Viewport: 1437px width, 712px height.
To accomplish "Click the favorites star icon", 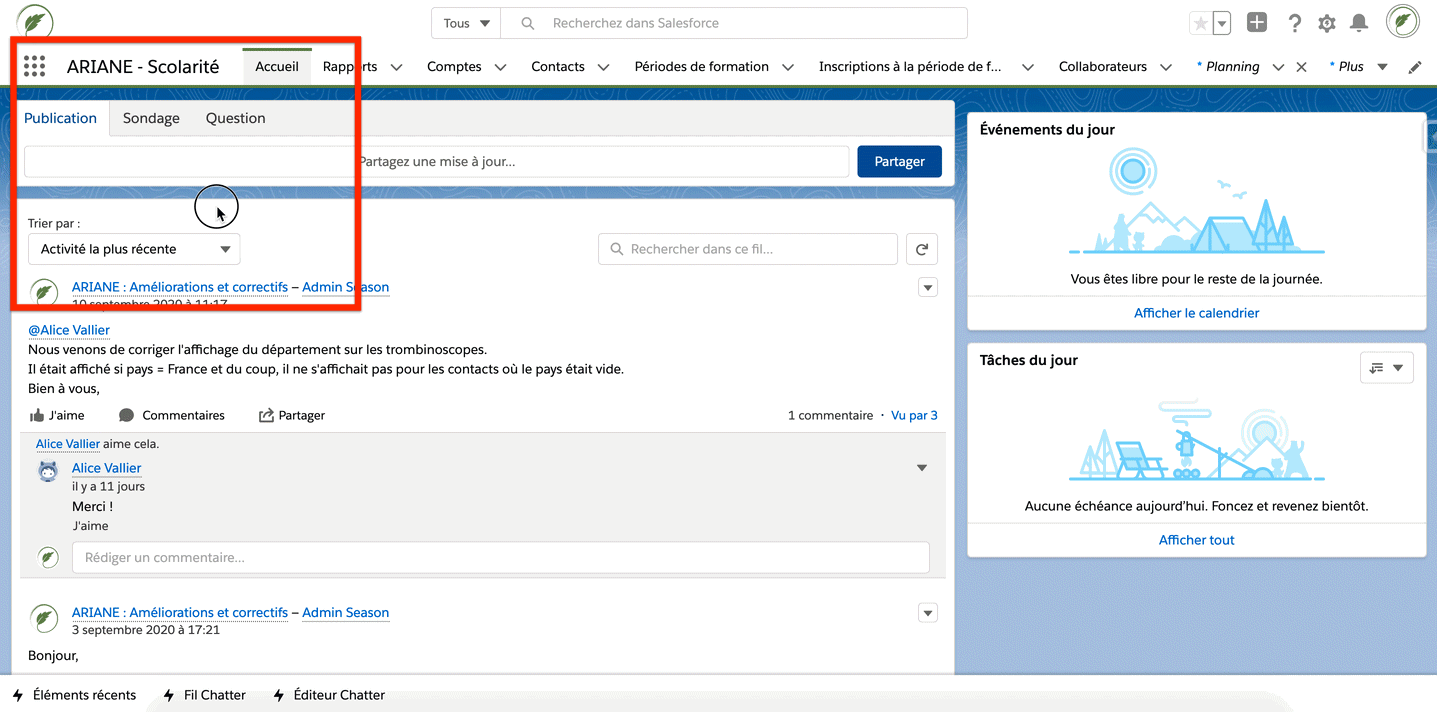I will (x=1203, y=21).
